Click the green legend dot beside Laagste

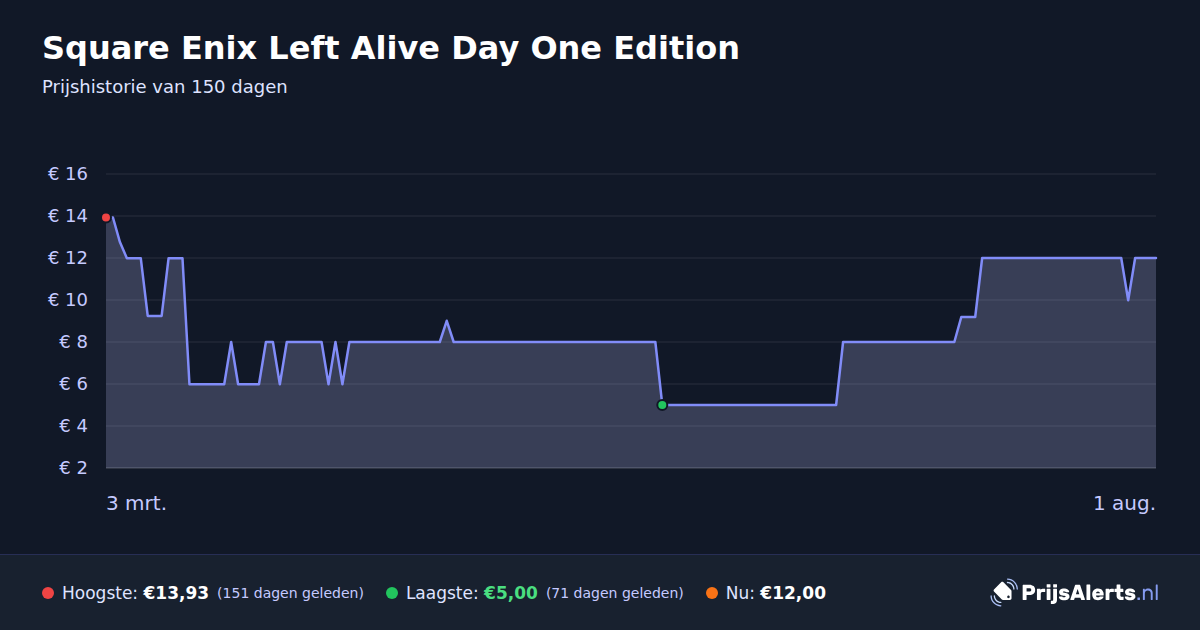click(x=392, y=593)
